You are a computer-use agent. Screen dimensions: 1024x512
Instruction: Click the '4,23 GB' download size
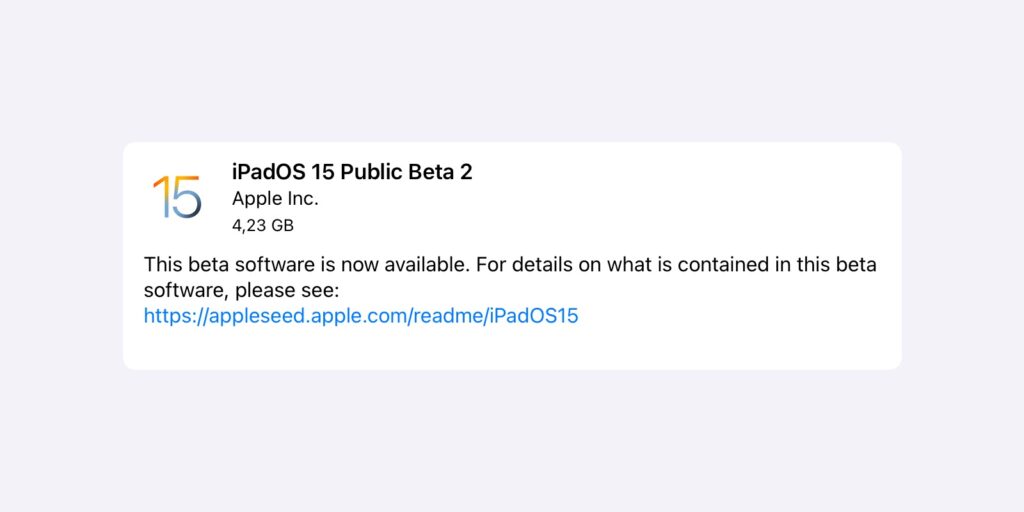pyautogui.click(x=263, y=225)
